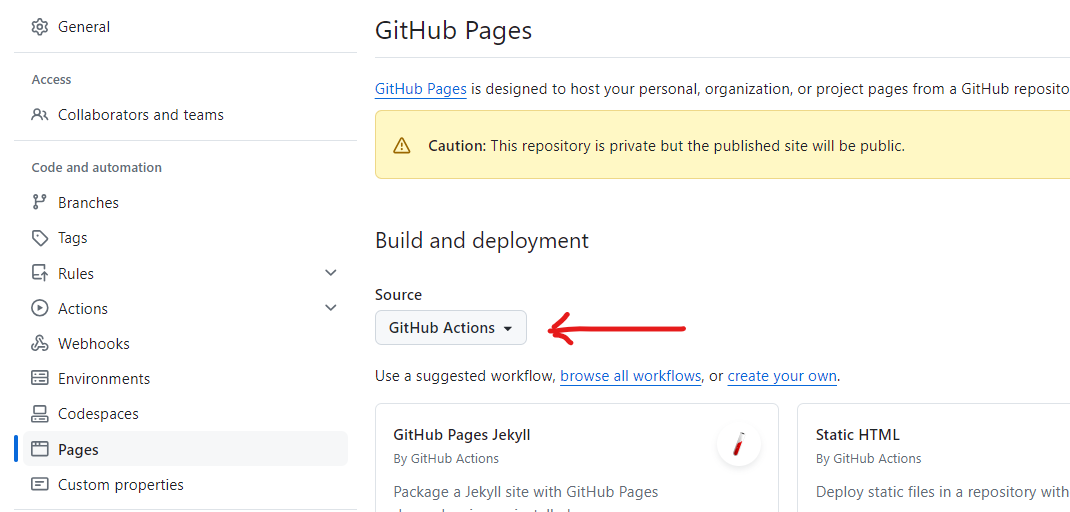Click the Environments server icon

(40, 378)
